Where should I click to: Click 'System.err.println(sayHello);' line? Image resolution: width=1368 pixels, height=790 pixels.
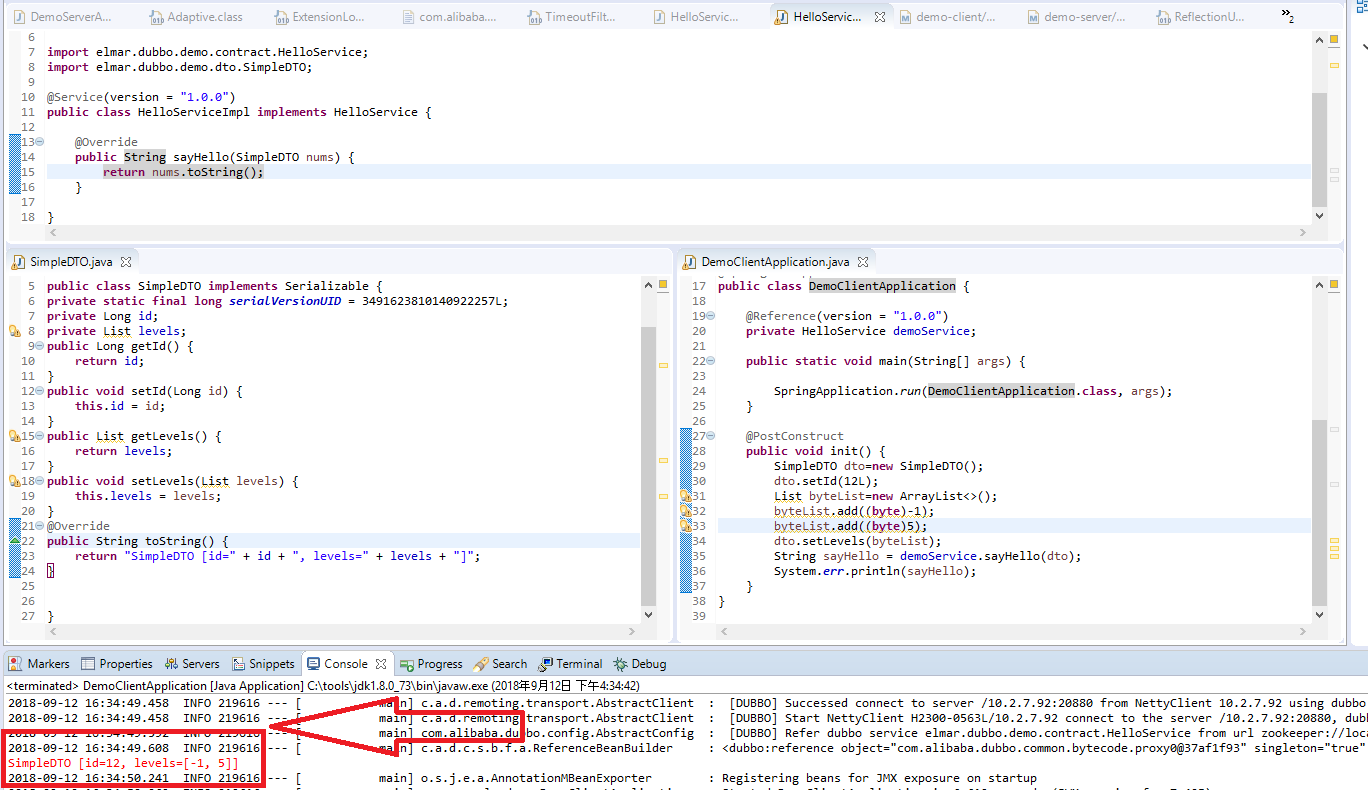875,571
